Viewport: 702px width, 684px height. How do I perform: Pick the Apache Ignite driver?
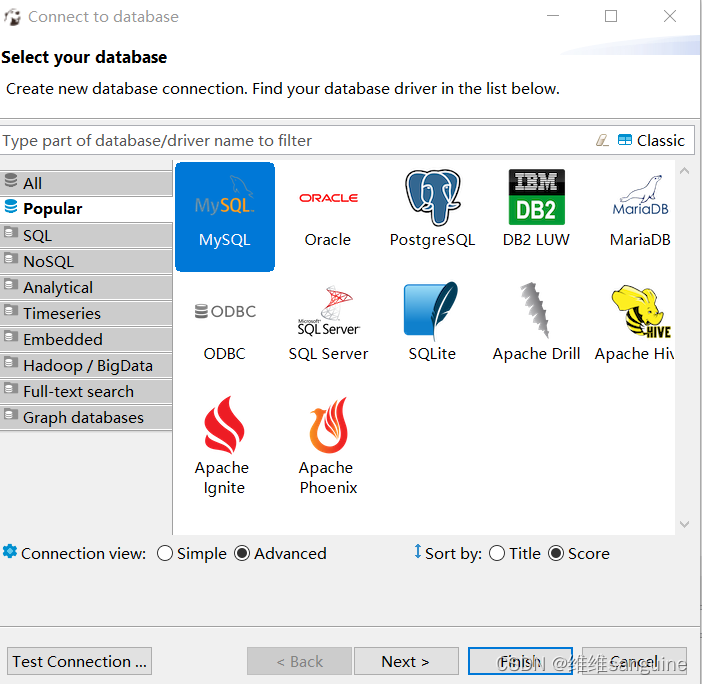click(x=225, y=446)
